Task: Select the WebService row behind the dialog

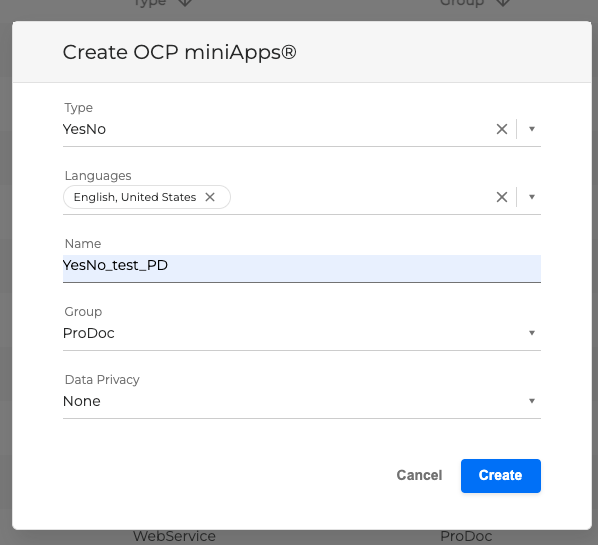Action: pyautogui.click(x=174, y=537)
